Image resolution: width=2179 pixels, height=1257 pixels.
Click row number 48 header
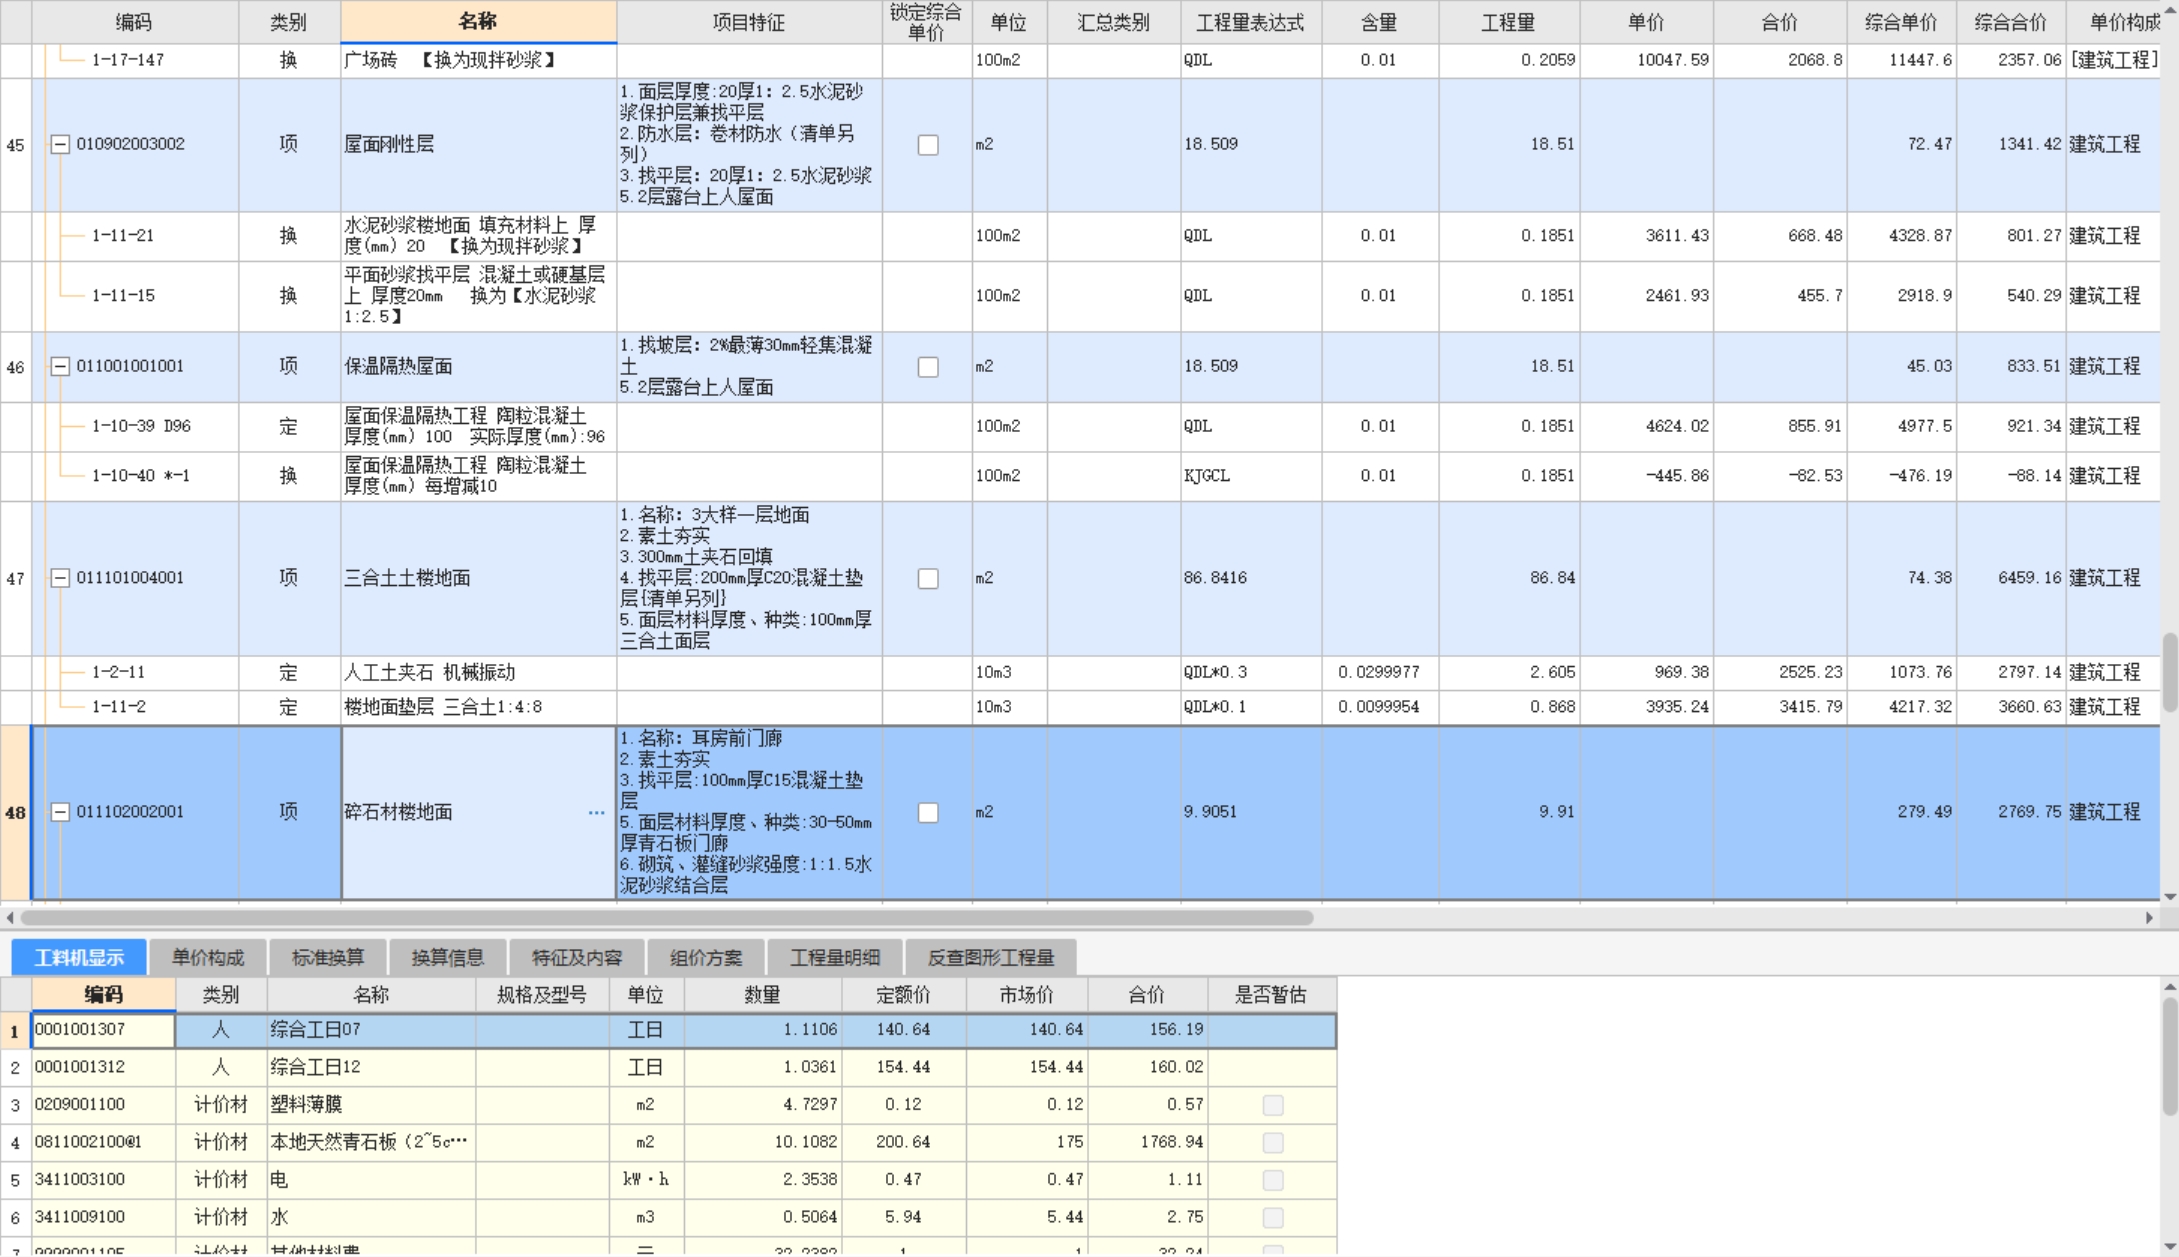click(15, 812)
